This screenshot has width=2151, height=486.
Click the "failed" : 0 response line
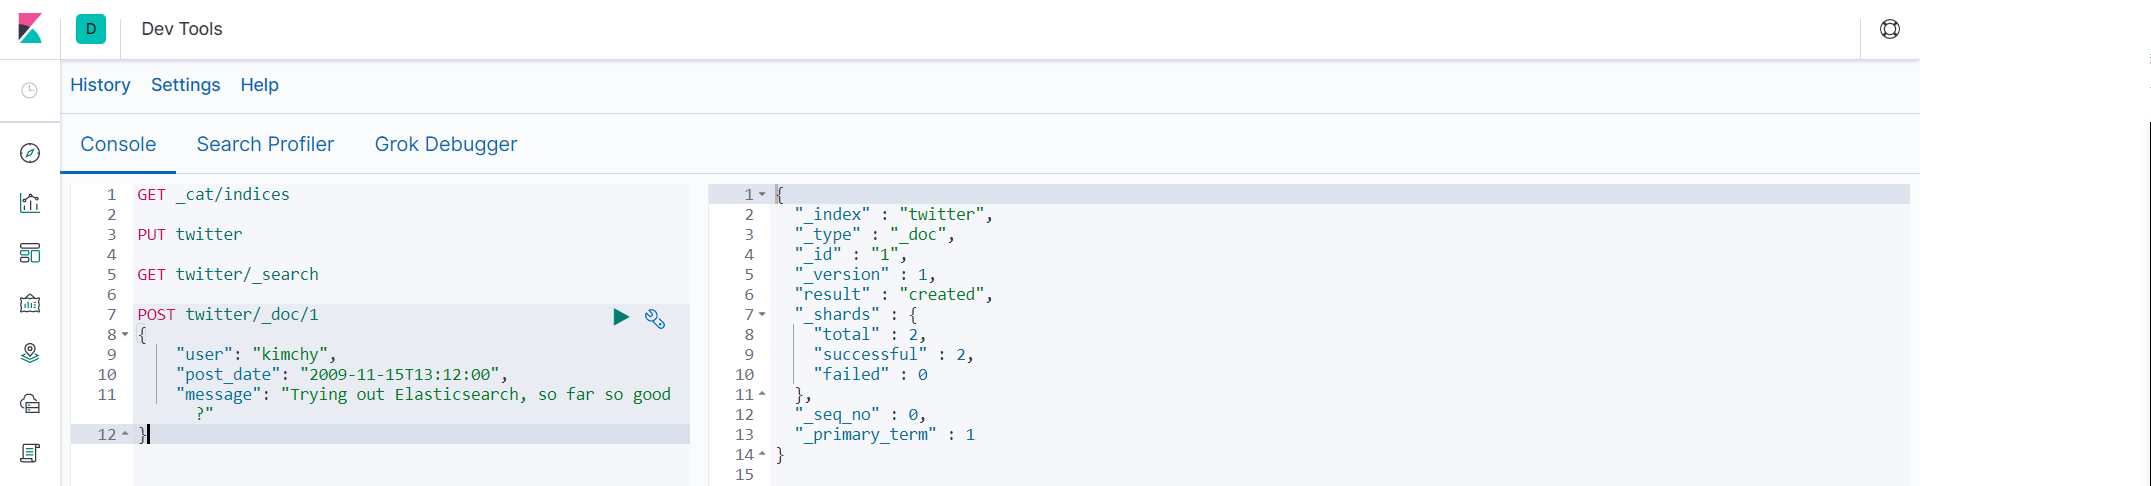pyautogui.click(x=871, y=374)
